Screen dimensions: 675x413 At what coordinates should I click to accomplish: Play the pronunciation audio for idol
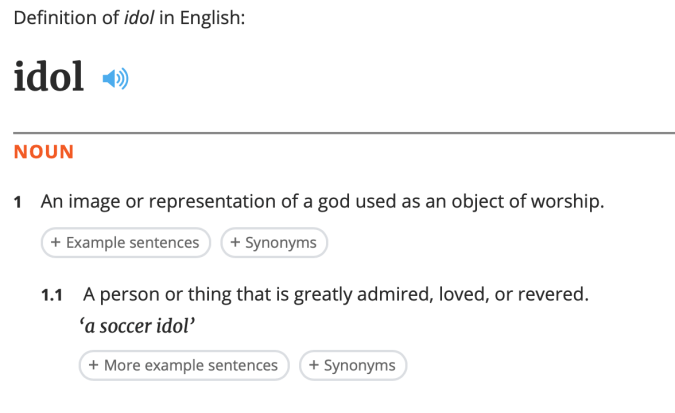[116, 79]
